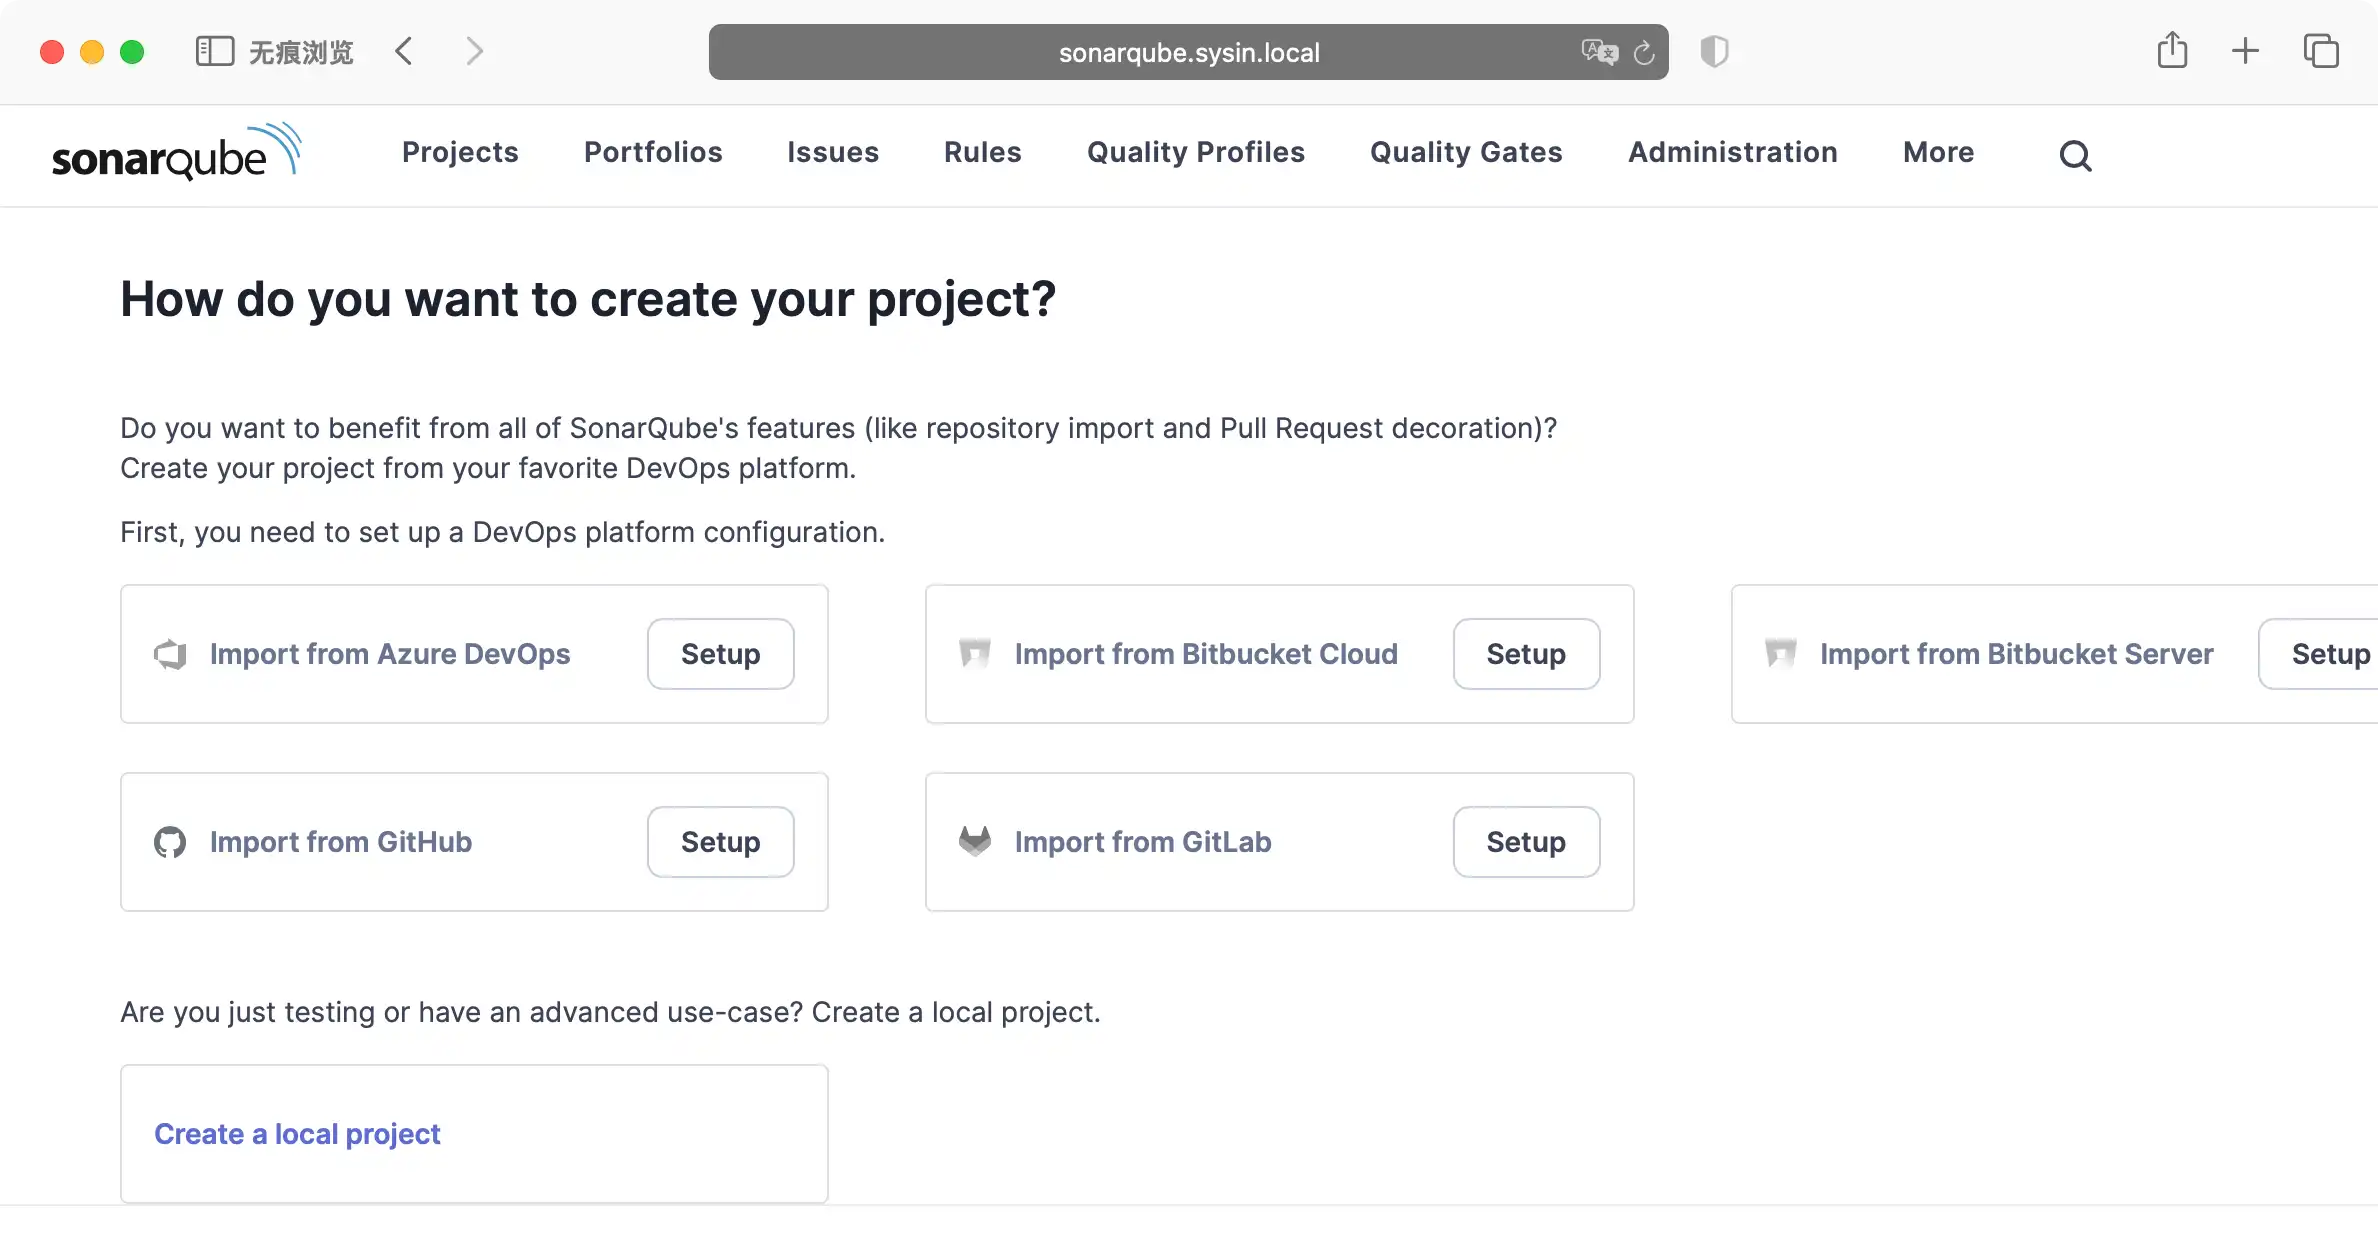
Task: Click the address bar input field
Action: pyautogui.click(x=1187, y=50)
